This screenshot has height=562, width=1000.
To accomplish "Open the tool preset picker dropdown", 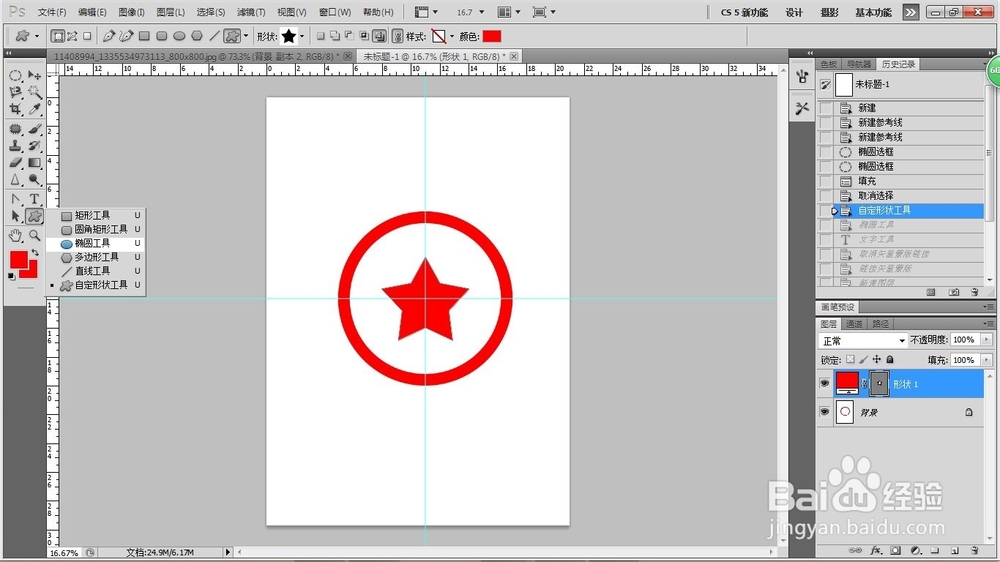I will 36,36.
